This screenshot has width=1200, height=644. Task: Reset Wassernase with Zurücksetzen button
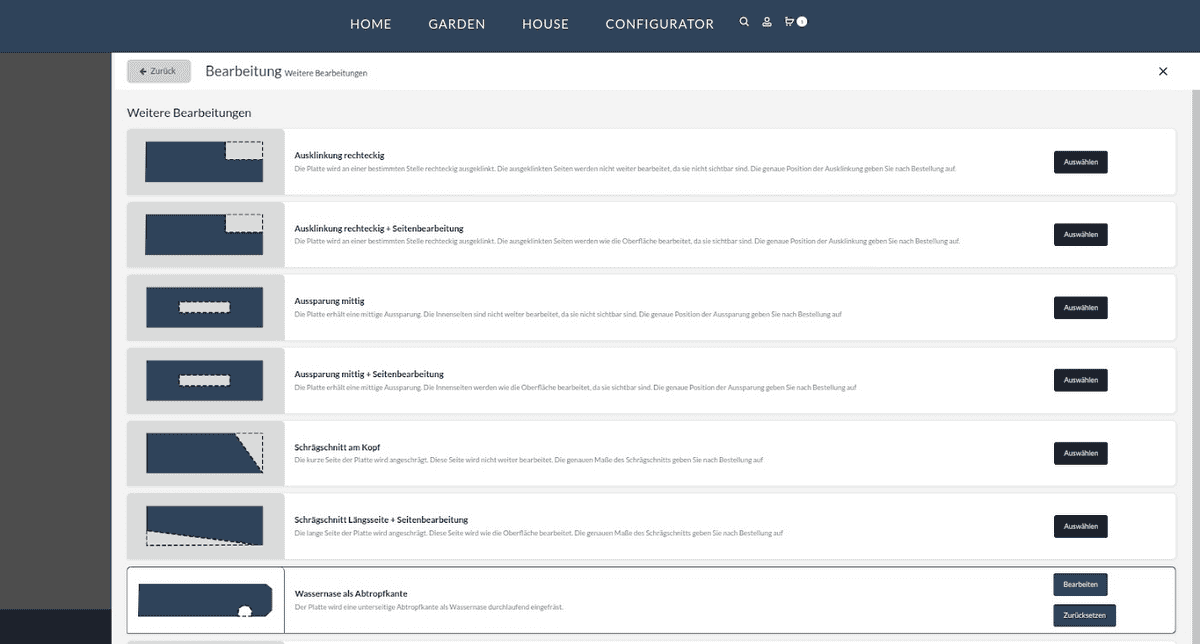click(x=1084, y=615)
